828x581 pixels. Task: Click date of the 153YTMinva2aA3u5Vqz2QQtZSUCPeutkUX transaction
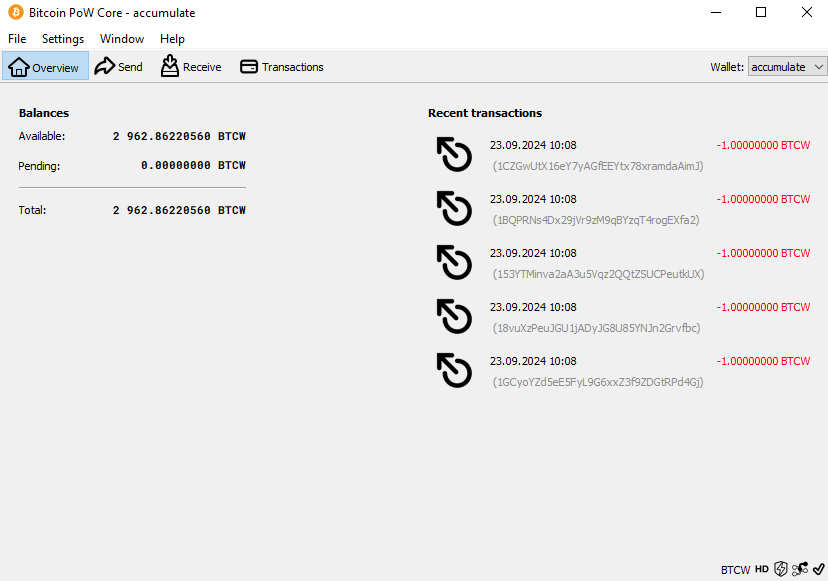[x=533, y=253]
